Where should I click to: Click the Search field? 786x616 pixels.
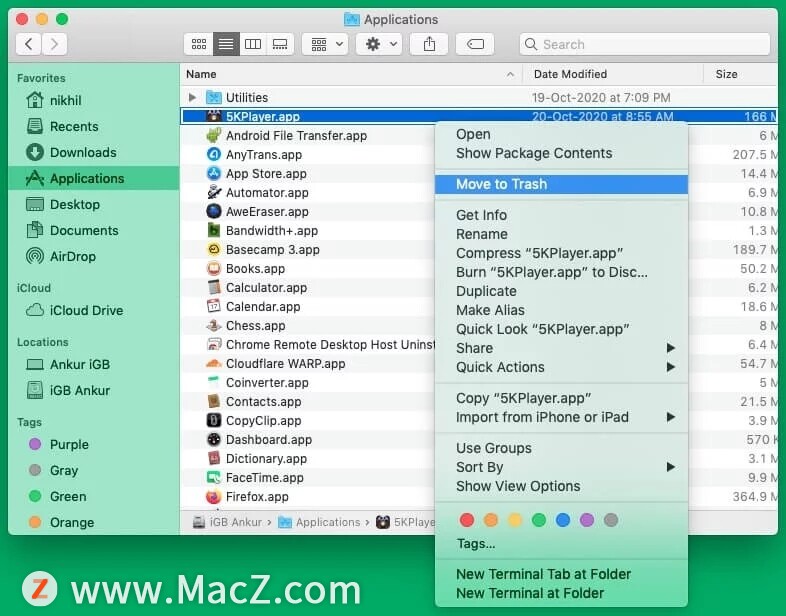645,44
